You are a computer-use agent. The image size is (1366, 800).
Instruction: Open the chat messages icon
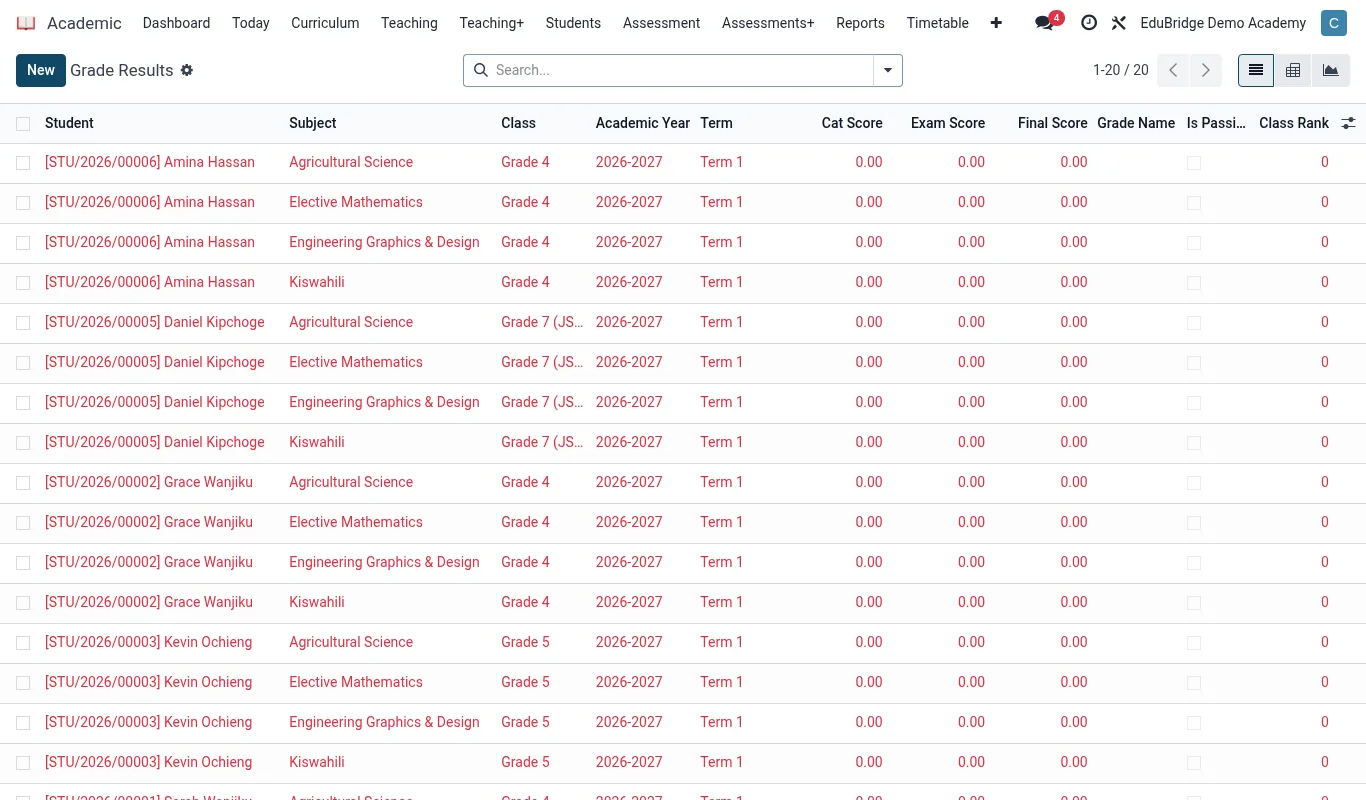[x=1045, y=23]
